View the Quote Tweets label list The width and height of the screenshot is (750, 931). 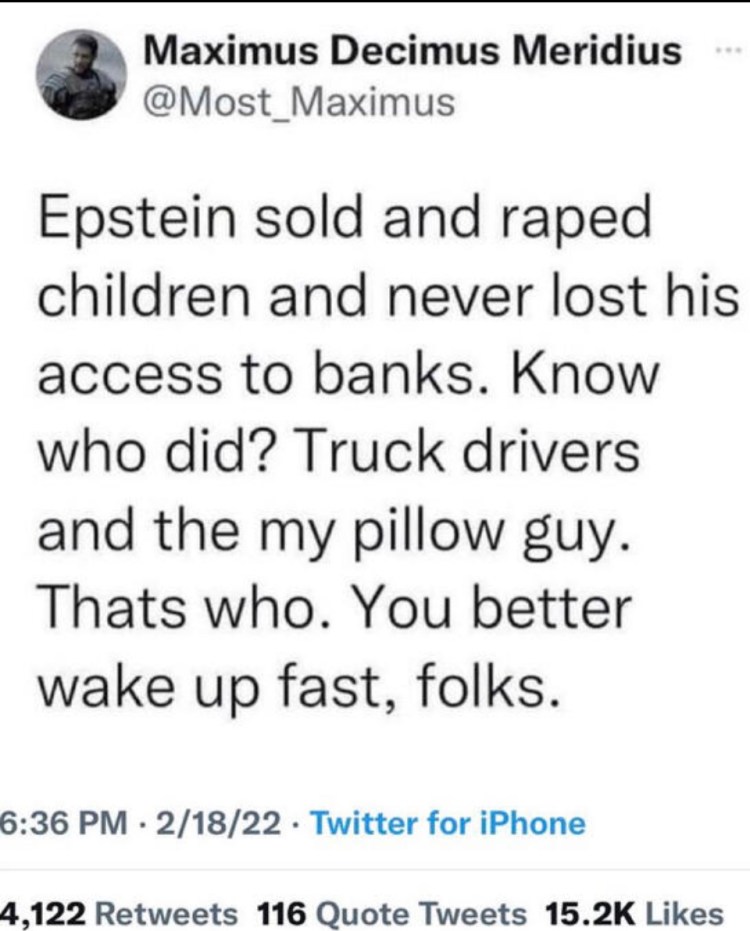422,912
